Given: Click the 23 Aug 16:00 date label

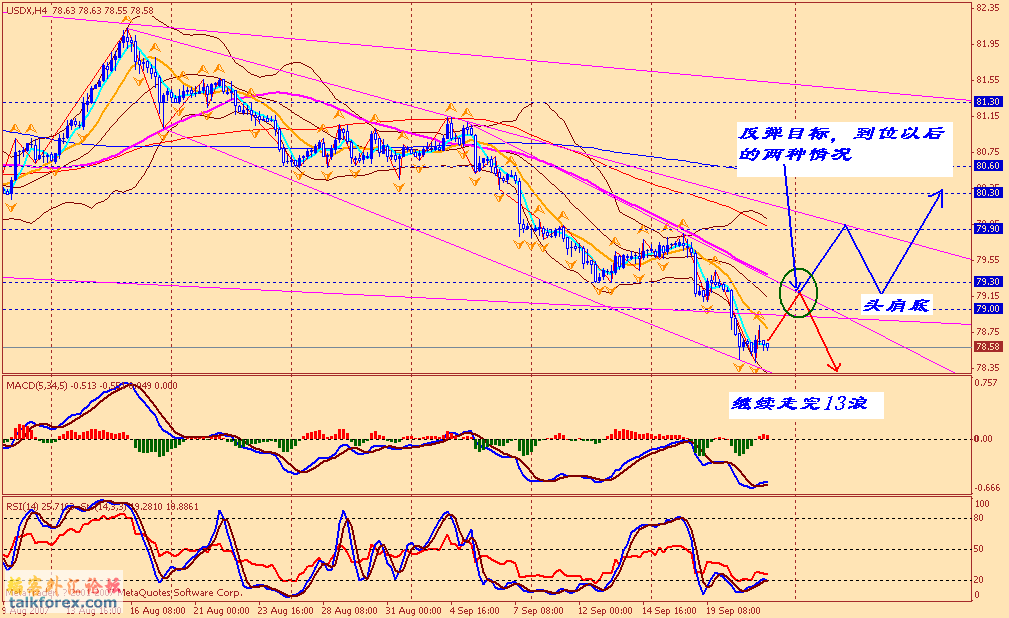Looking at the screenshot, I should tap(286, 610).
